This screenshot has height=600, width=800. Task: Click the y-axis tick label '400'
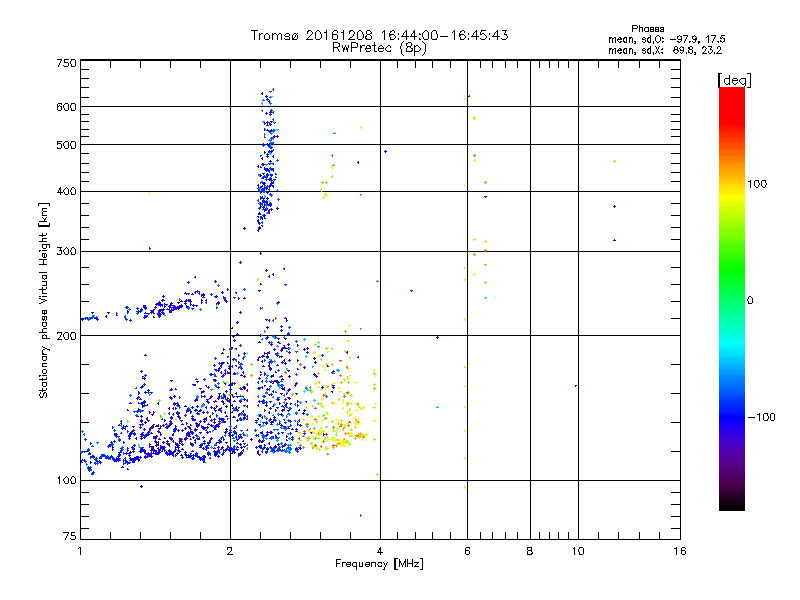[x=66, y=192]
